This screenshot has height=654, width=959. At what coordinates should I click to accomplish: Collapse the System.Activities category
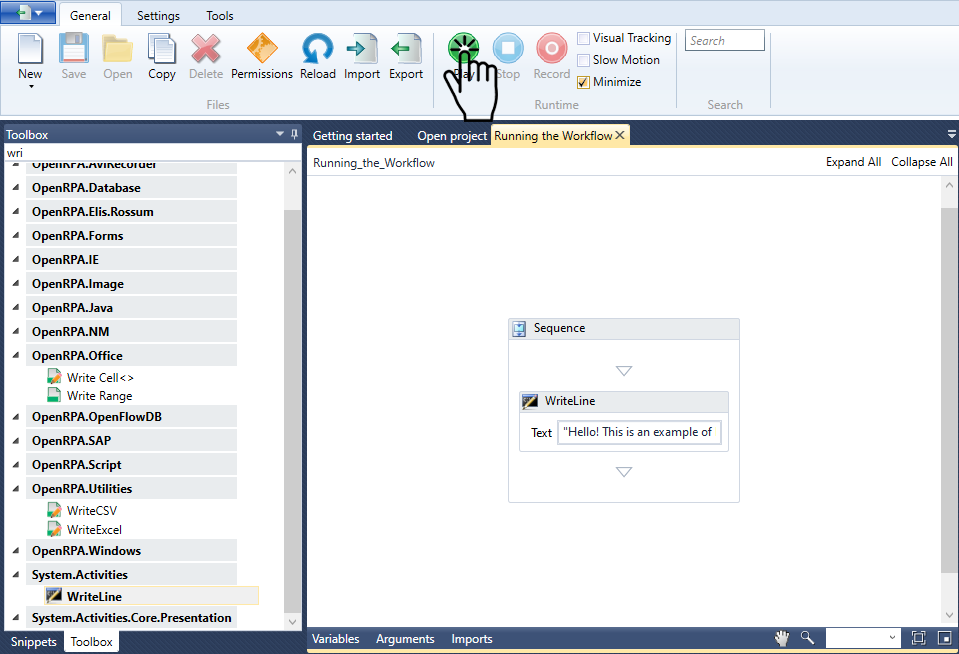[16, 574]
